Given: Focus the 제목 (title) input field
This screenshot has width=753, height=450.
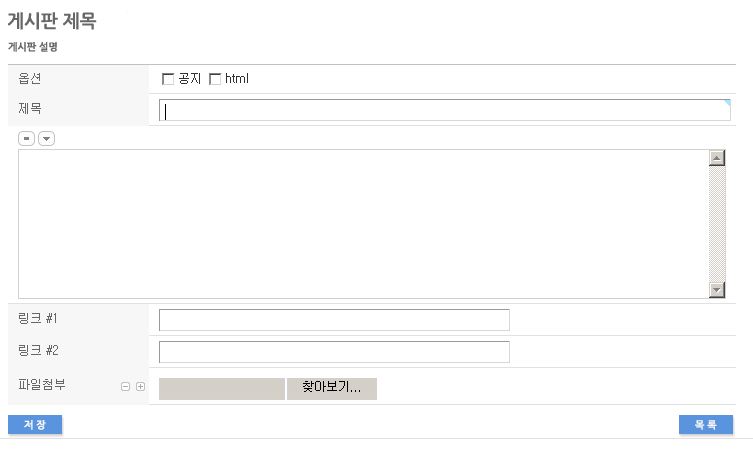Looking at the screenshot, I should click(x=444, y=110).
